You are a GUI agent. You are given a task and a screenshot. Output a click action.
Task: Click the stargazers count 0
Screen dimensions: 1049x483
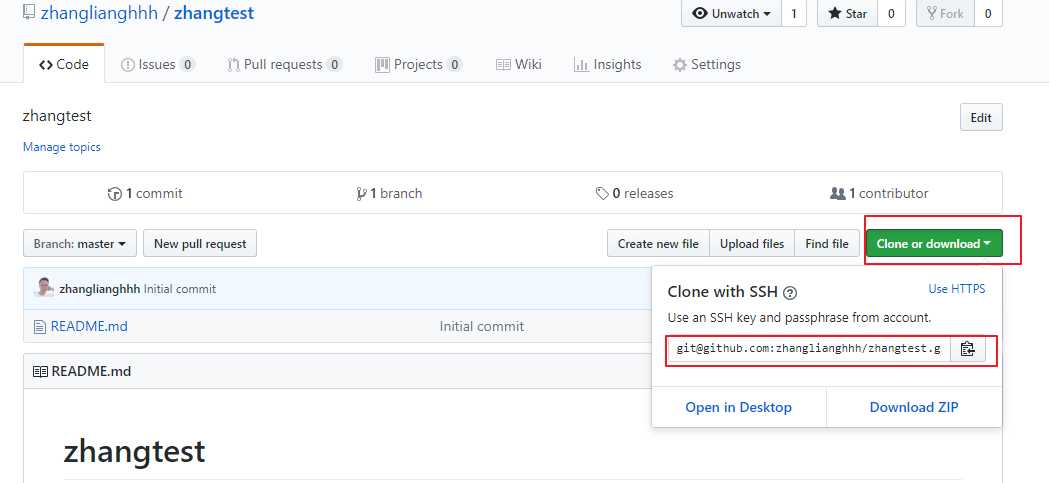(891, 13)
